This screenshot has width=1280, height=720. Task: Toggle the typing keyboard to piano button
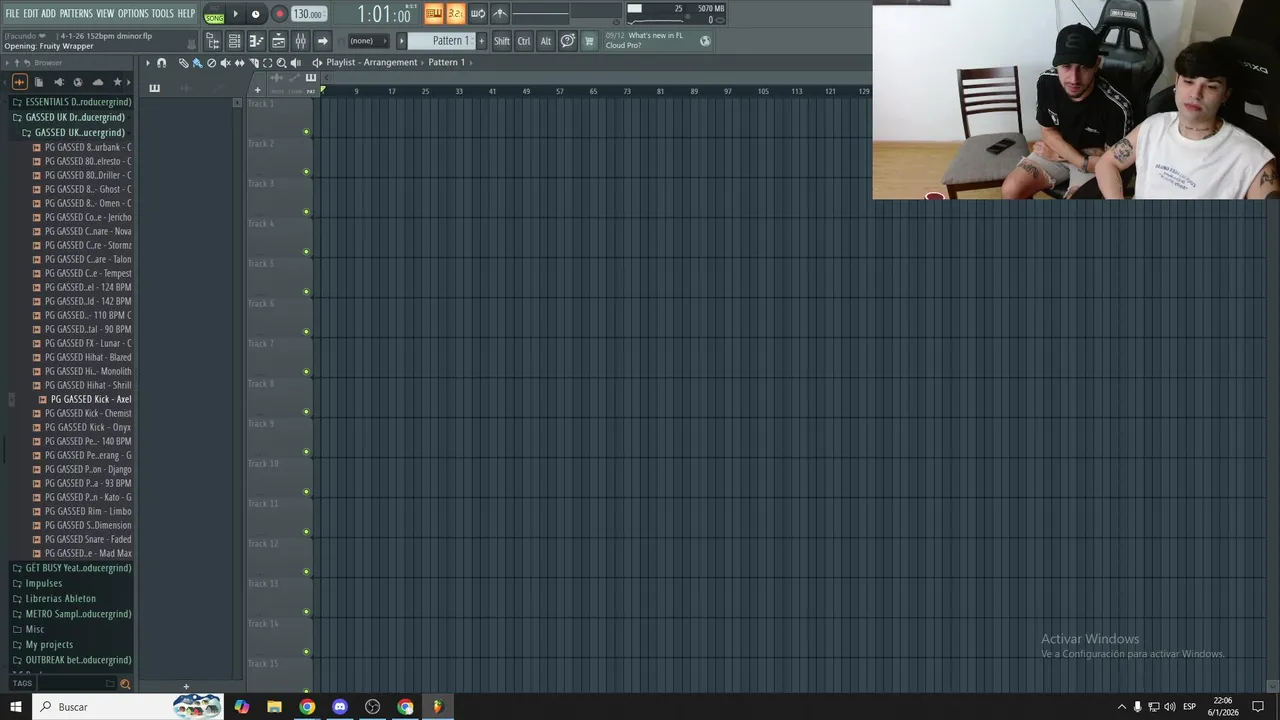coord(433,14)
